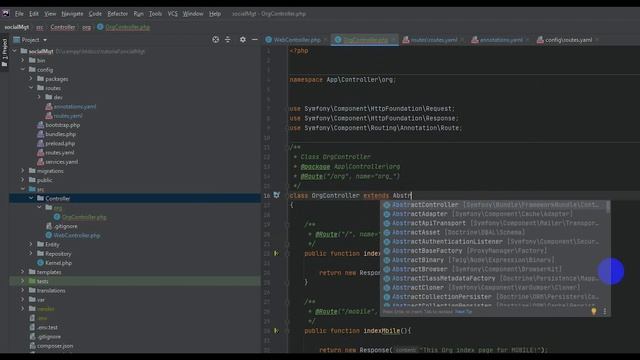
Task: Switch to the annotations.yaml tab
Action: tap(501, 40)
